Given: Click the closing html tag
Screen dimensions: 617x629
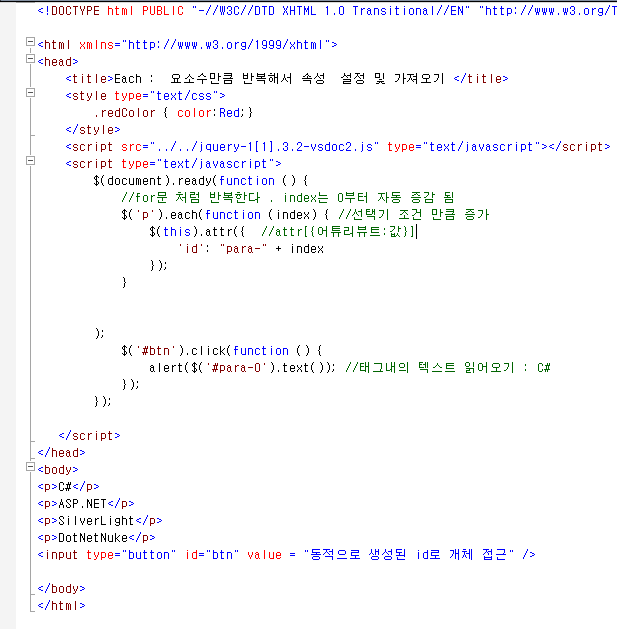Looking at the screenshot, I should coord(61,606).
